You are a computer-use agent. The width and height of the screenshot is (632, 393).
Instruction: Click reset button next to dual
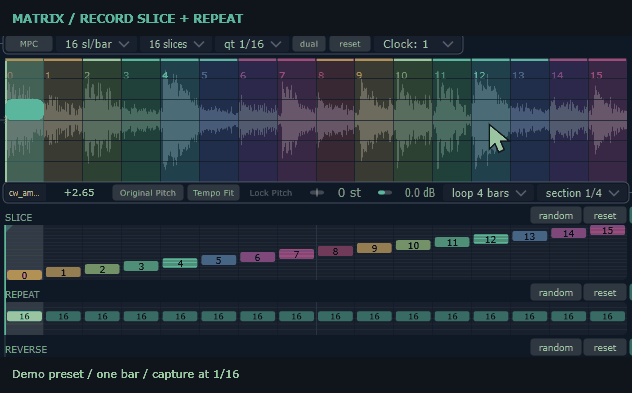tap(349, 44)
